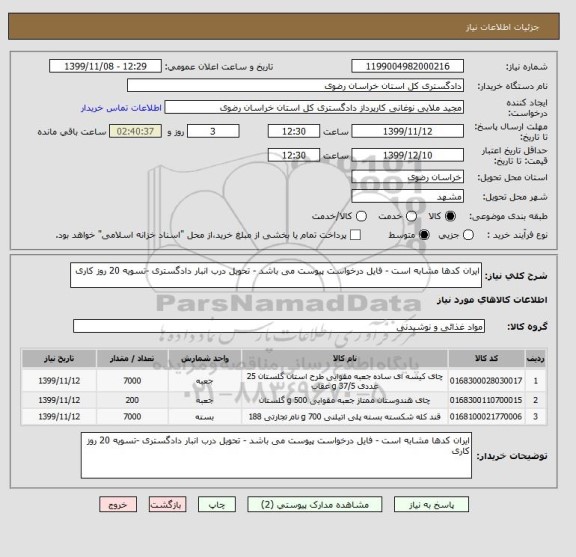The height and width of the screenshot is (557, 576).
Task: Click the چاپ print button
Action: (x=217, y=504)
